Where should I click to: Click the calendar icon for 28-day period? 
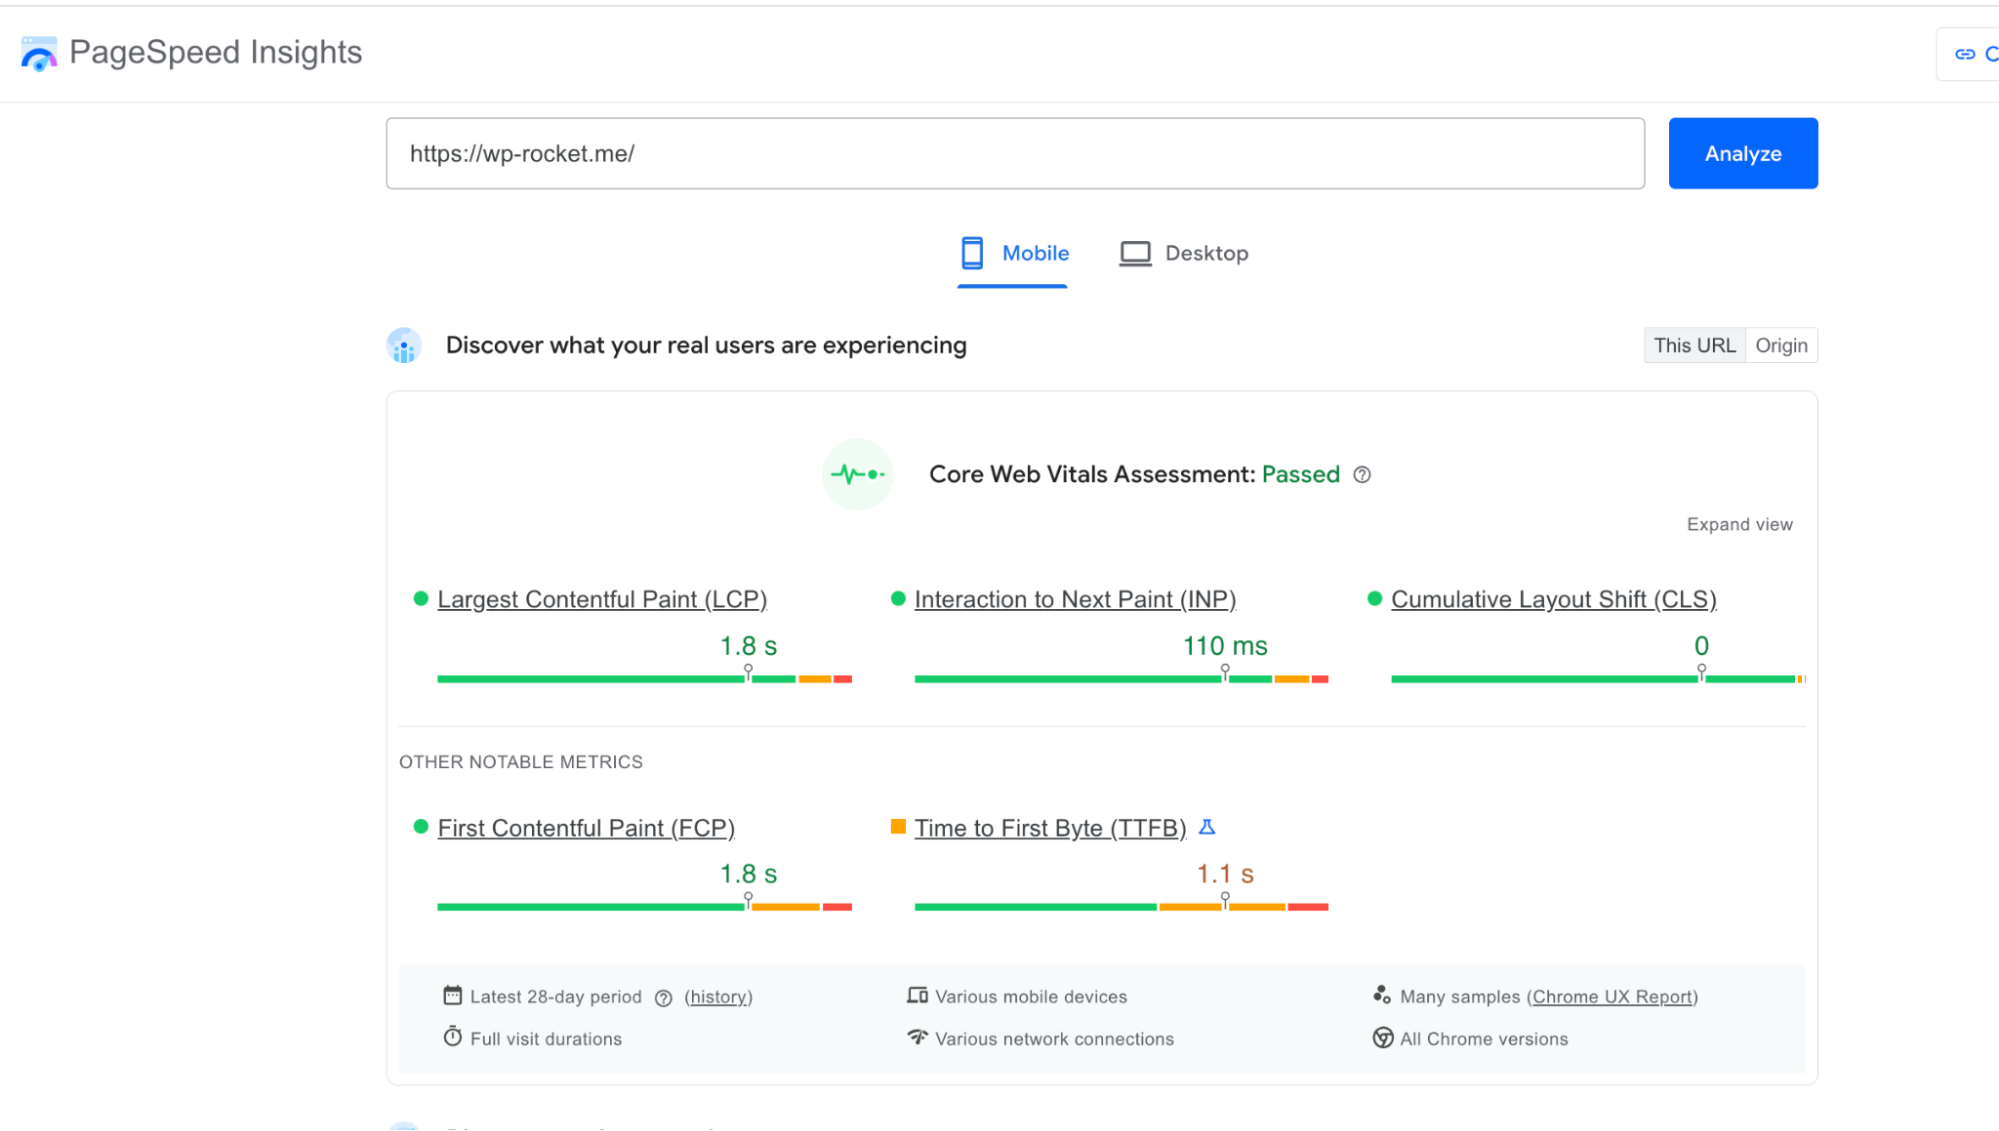click(x=453, y=995)
